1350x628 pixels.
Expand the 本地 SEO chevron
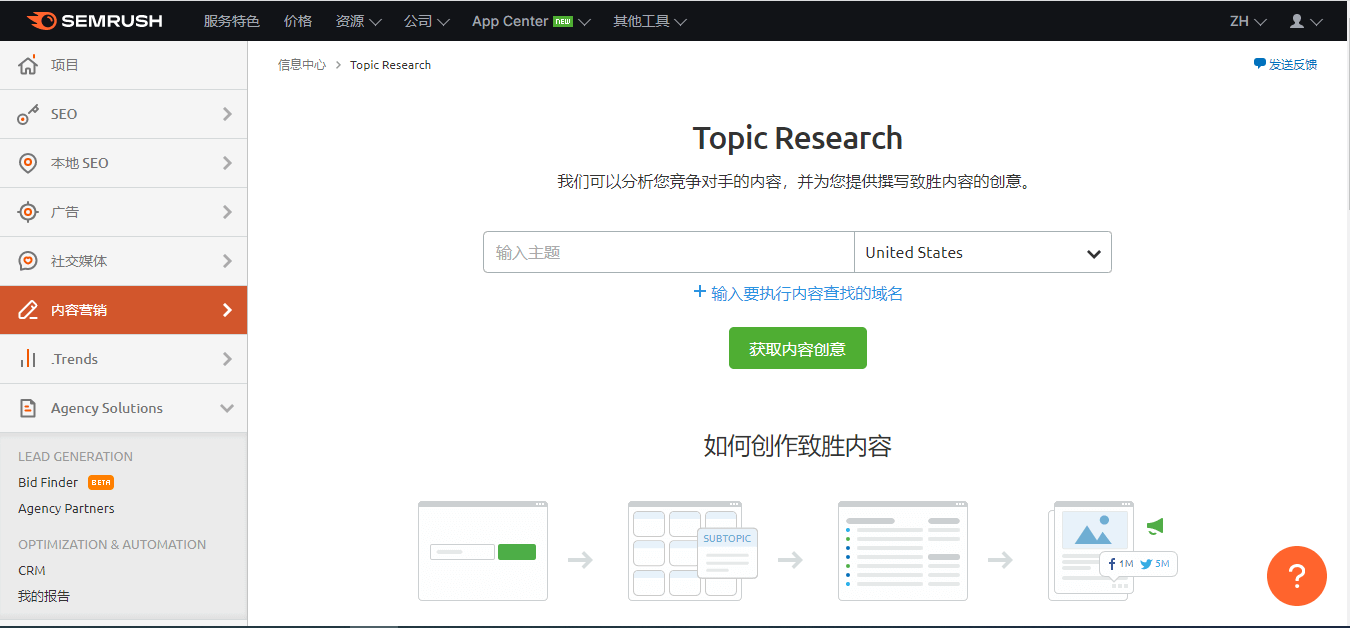click(227, 163)
